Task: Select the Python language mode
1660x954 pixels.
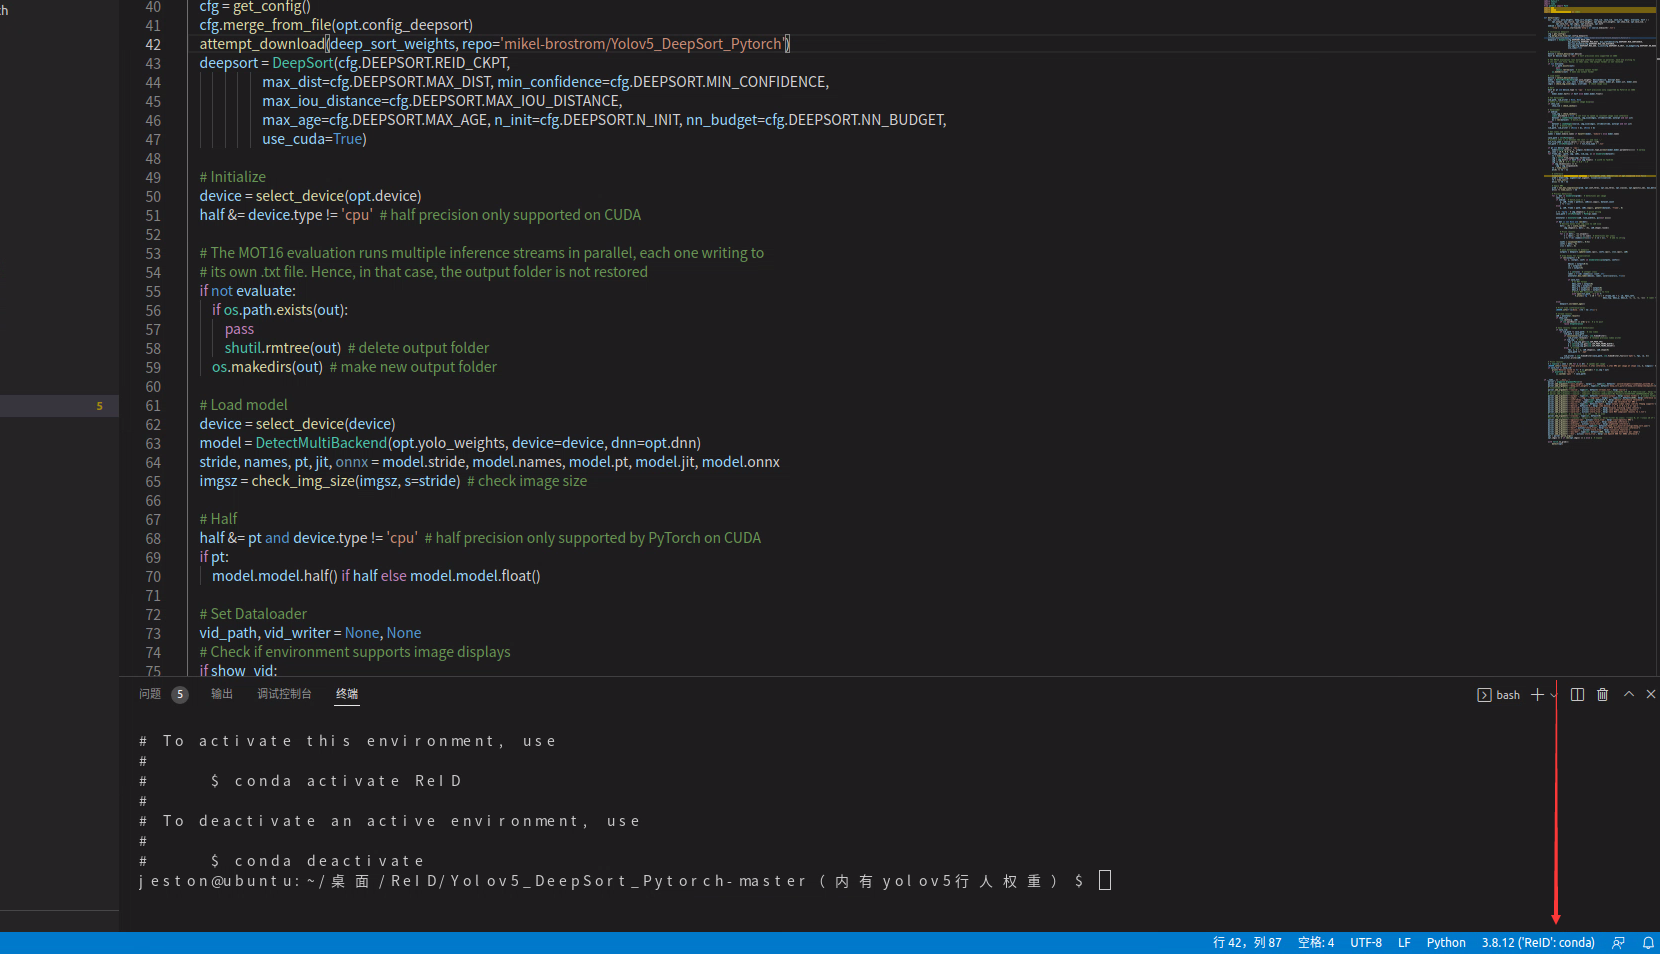Action: point(1446,943)
